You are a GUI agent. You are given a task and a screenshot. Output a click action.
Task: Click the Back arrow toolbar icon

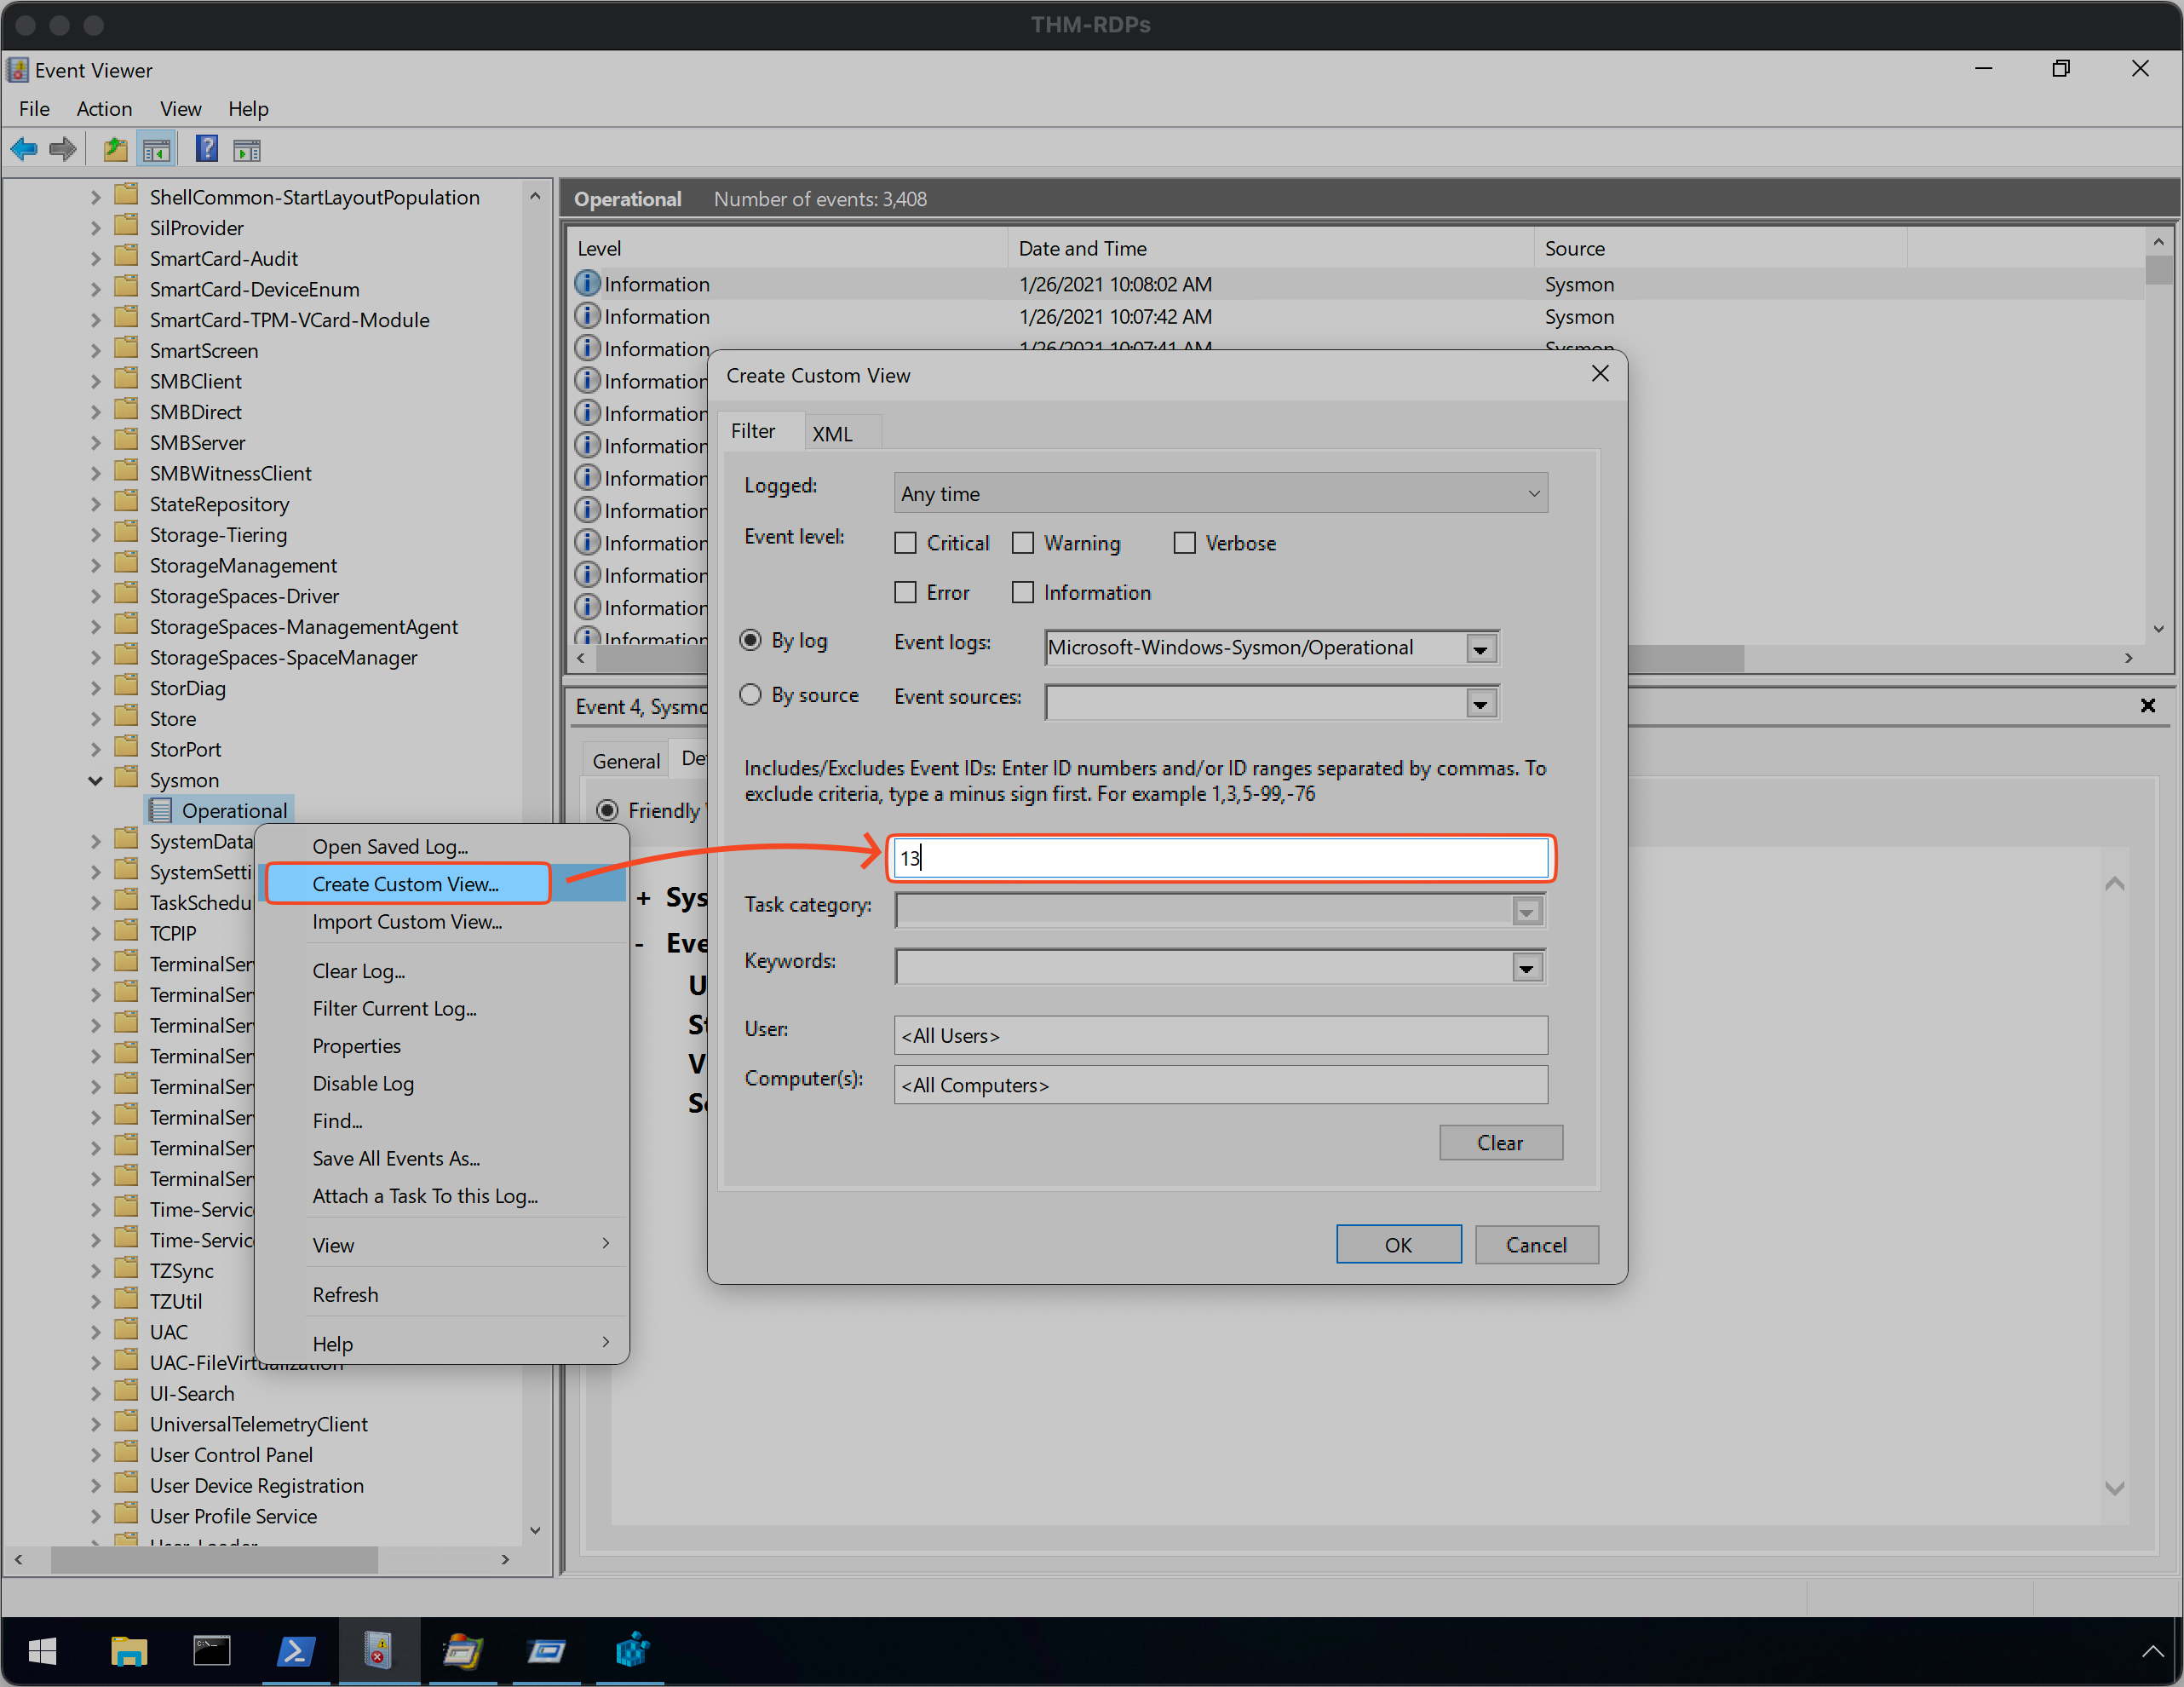(24, 150)
